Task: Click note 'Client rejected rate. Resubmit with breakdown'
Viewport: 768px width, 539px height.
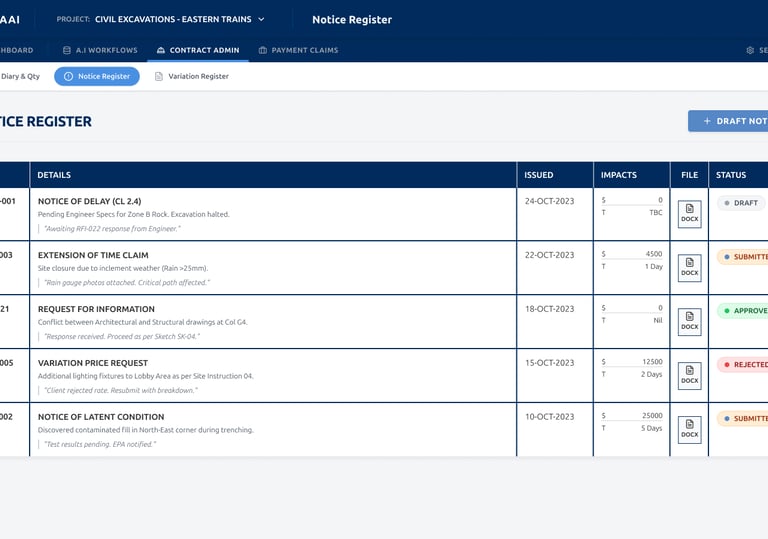Action: (121, 391)
